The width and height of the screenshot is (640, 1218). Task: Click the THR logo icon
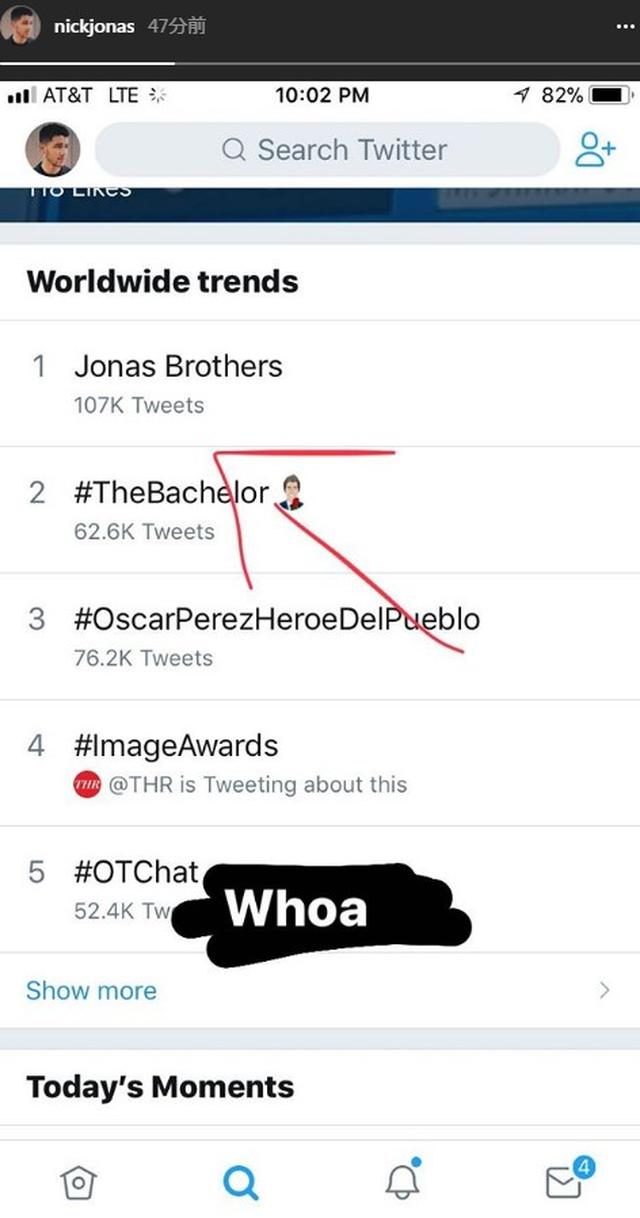pos(87,785)
